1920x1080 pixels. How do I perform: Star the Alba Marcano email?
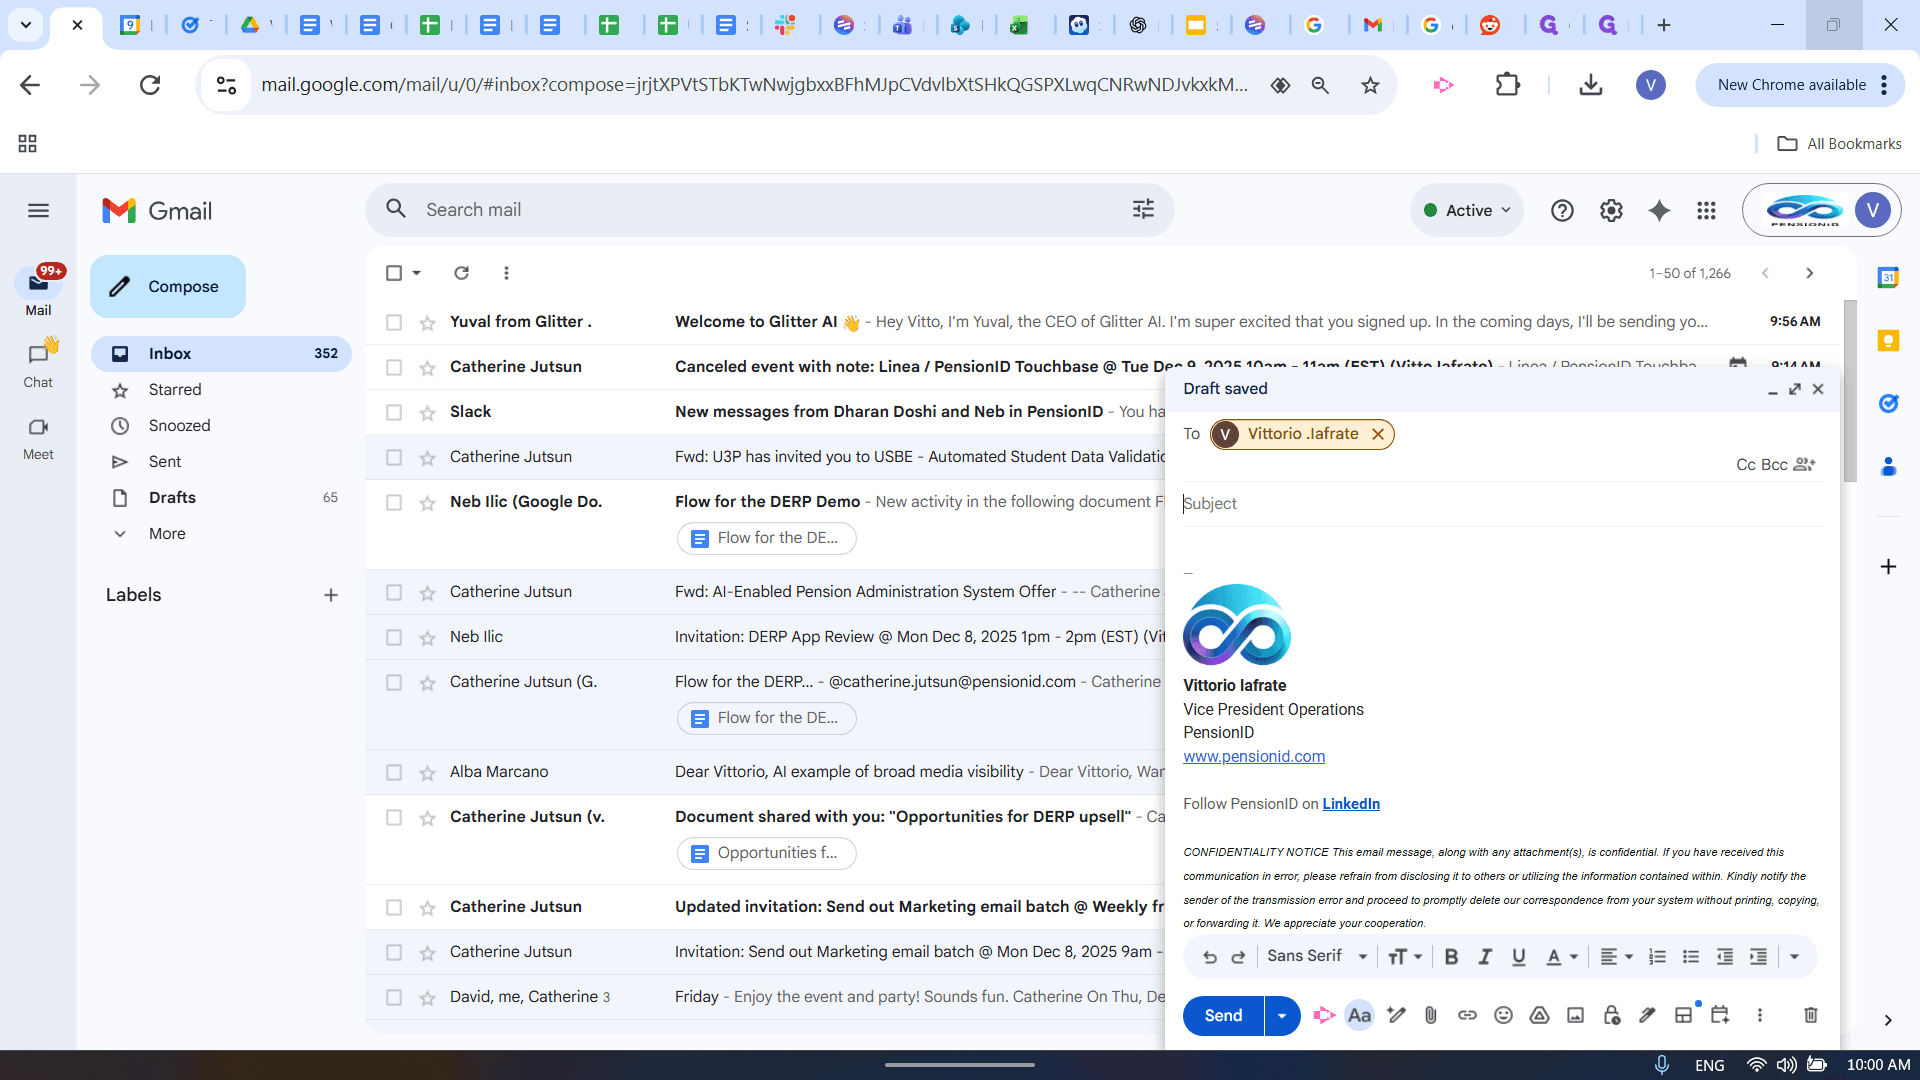(x=427, y=772)
